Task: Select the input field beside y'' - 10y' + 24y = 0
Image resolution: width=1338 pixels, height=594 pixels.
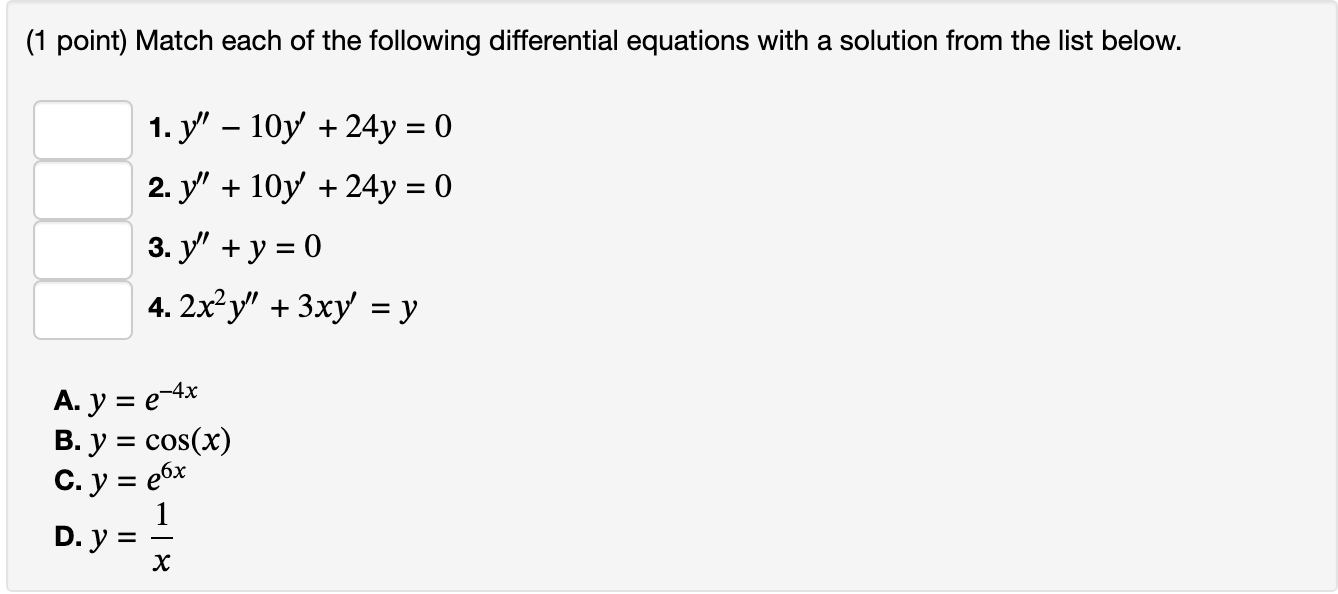Action: [82, 128]
